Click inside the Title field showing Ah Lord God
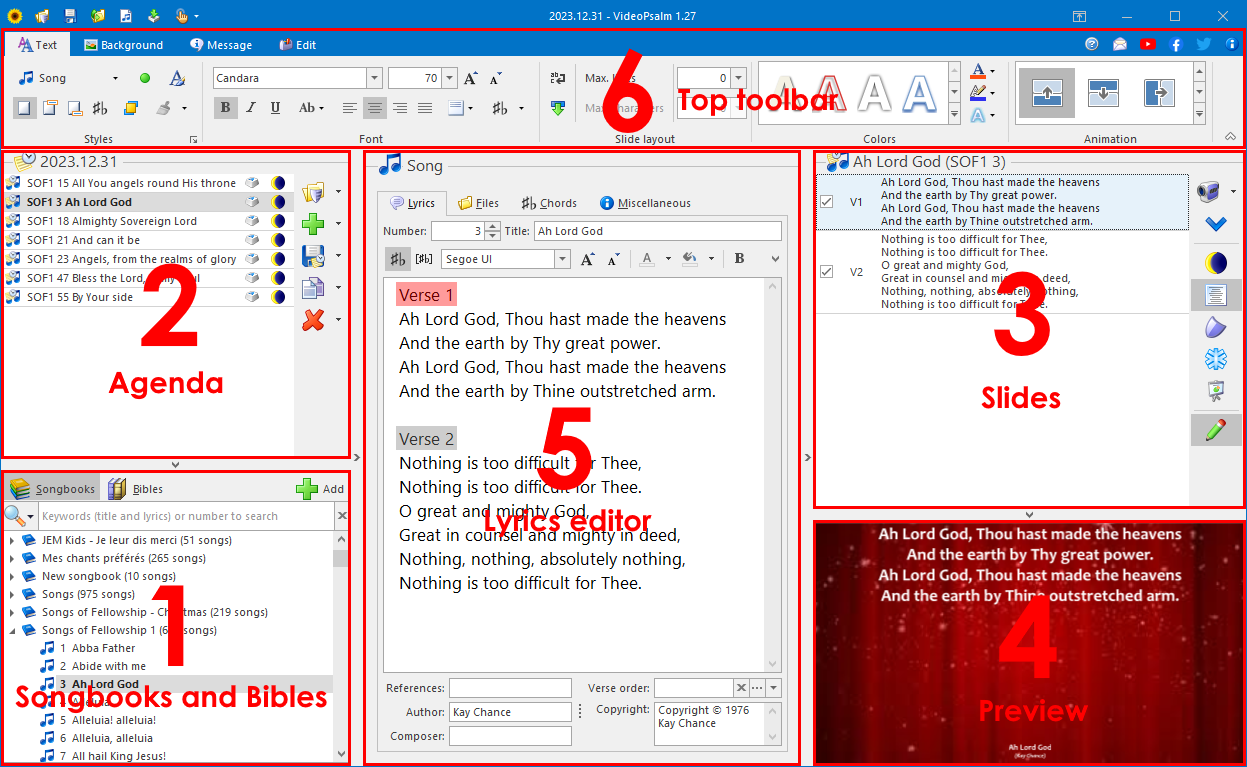1247x767 pixels. tap(657, 231)
